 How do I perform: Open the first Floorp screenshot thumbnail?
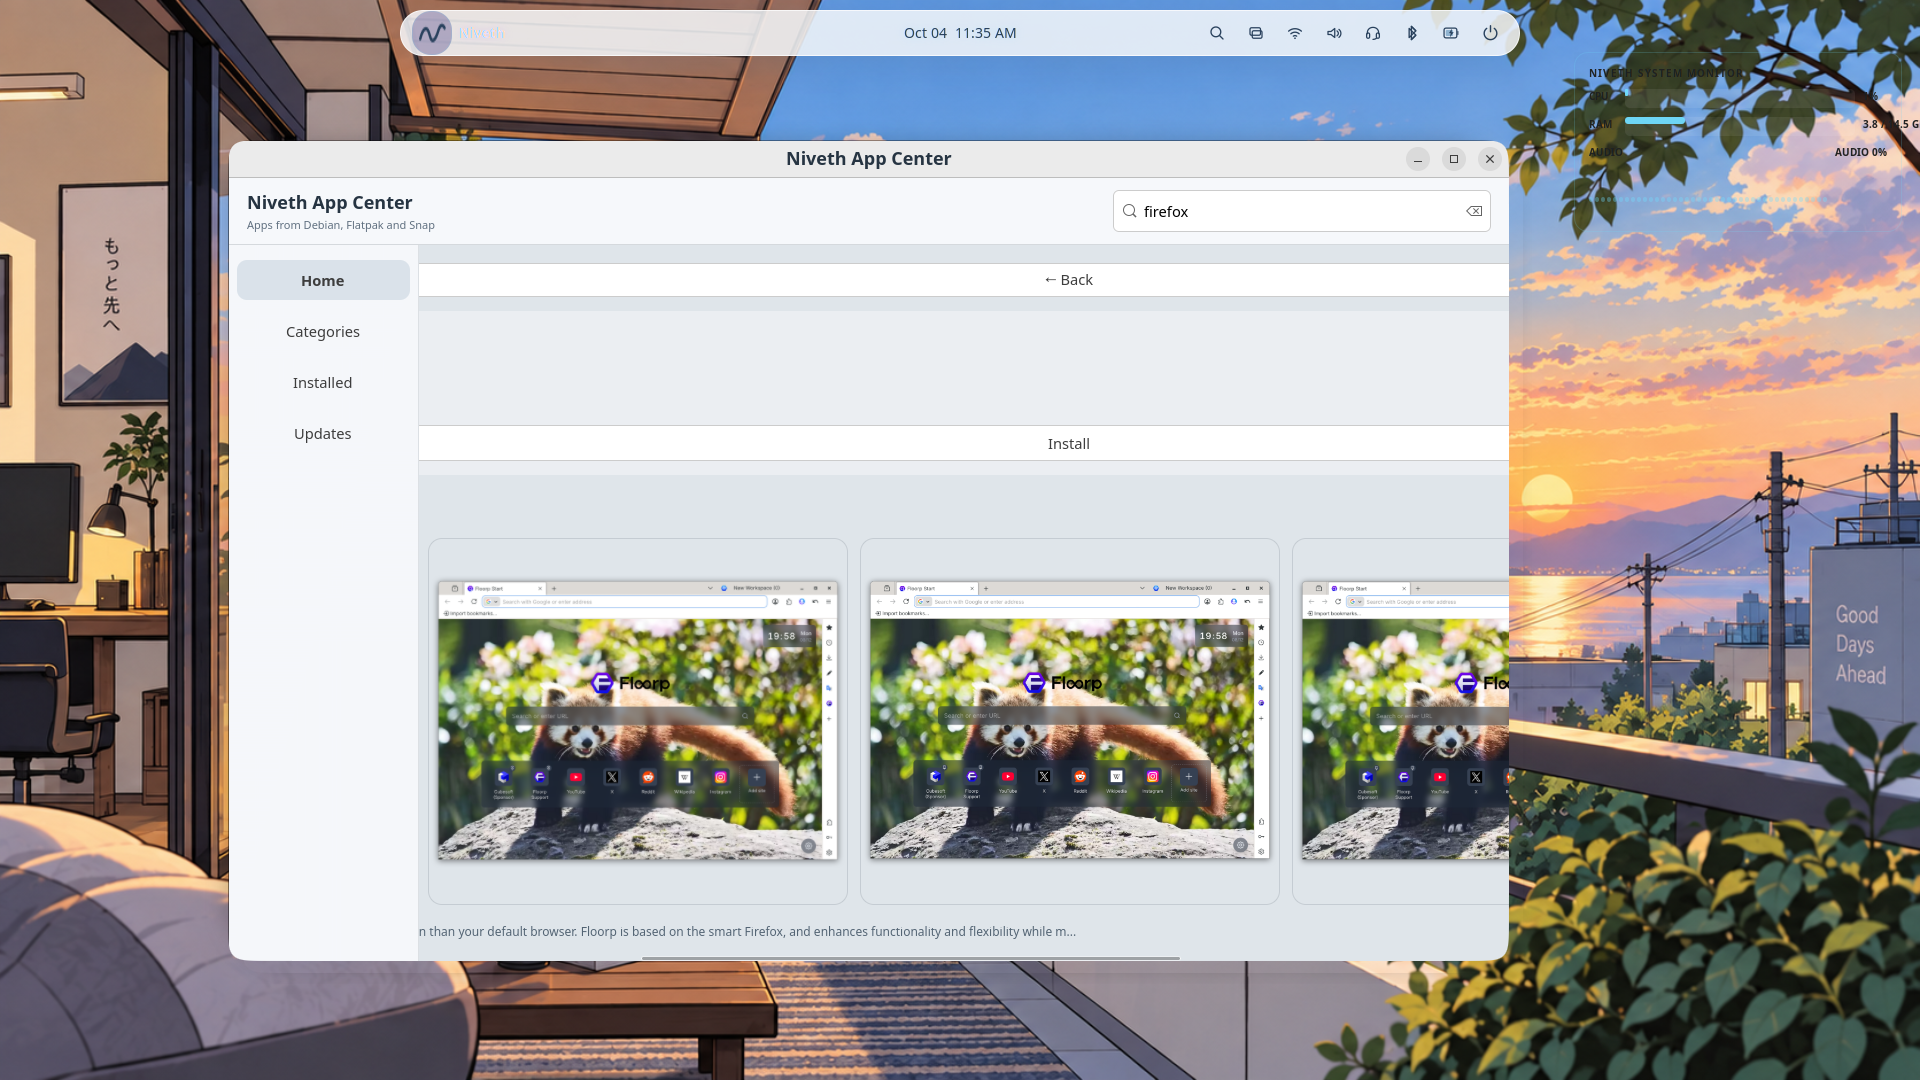[x=638, y=721]
